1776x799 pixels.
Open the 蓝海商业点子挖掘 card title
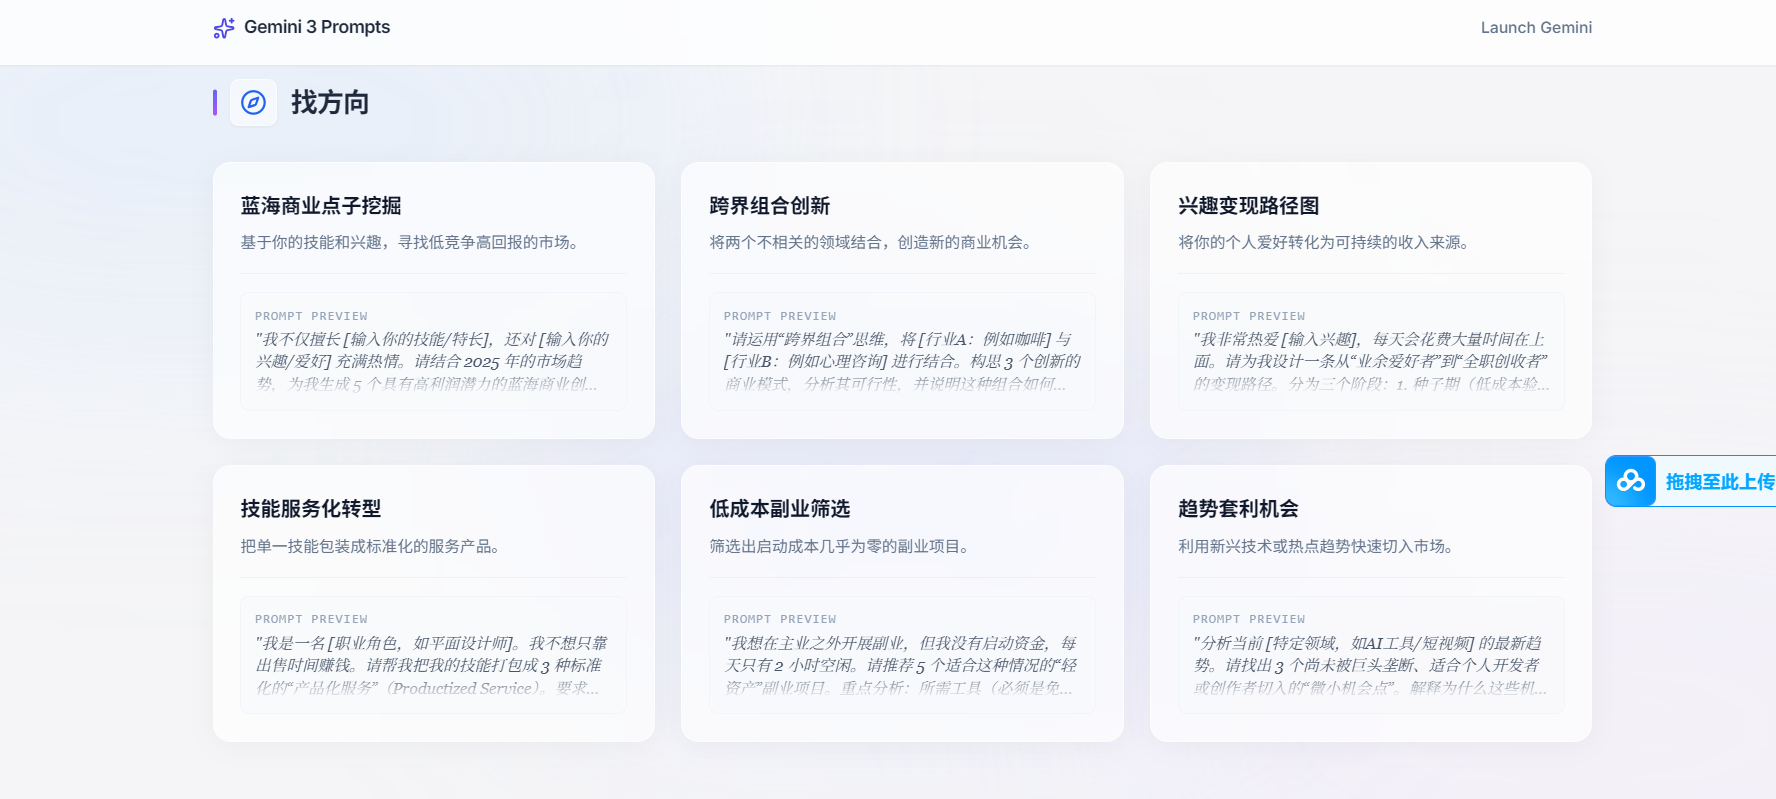321,206
